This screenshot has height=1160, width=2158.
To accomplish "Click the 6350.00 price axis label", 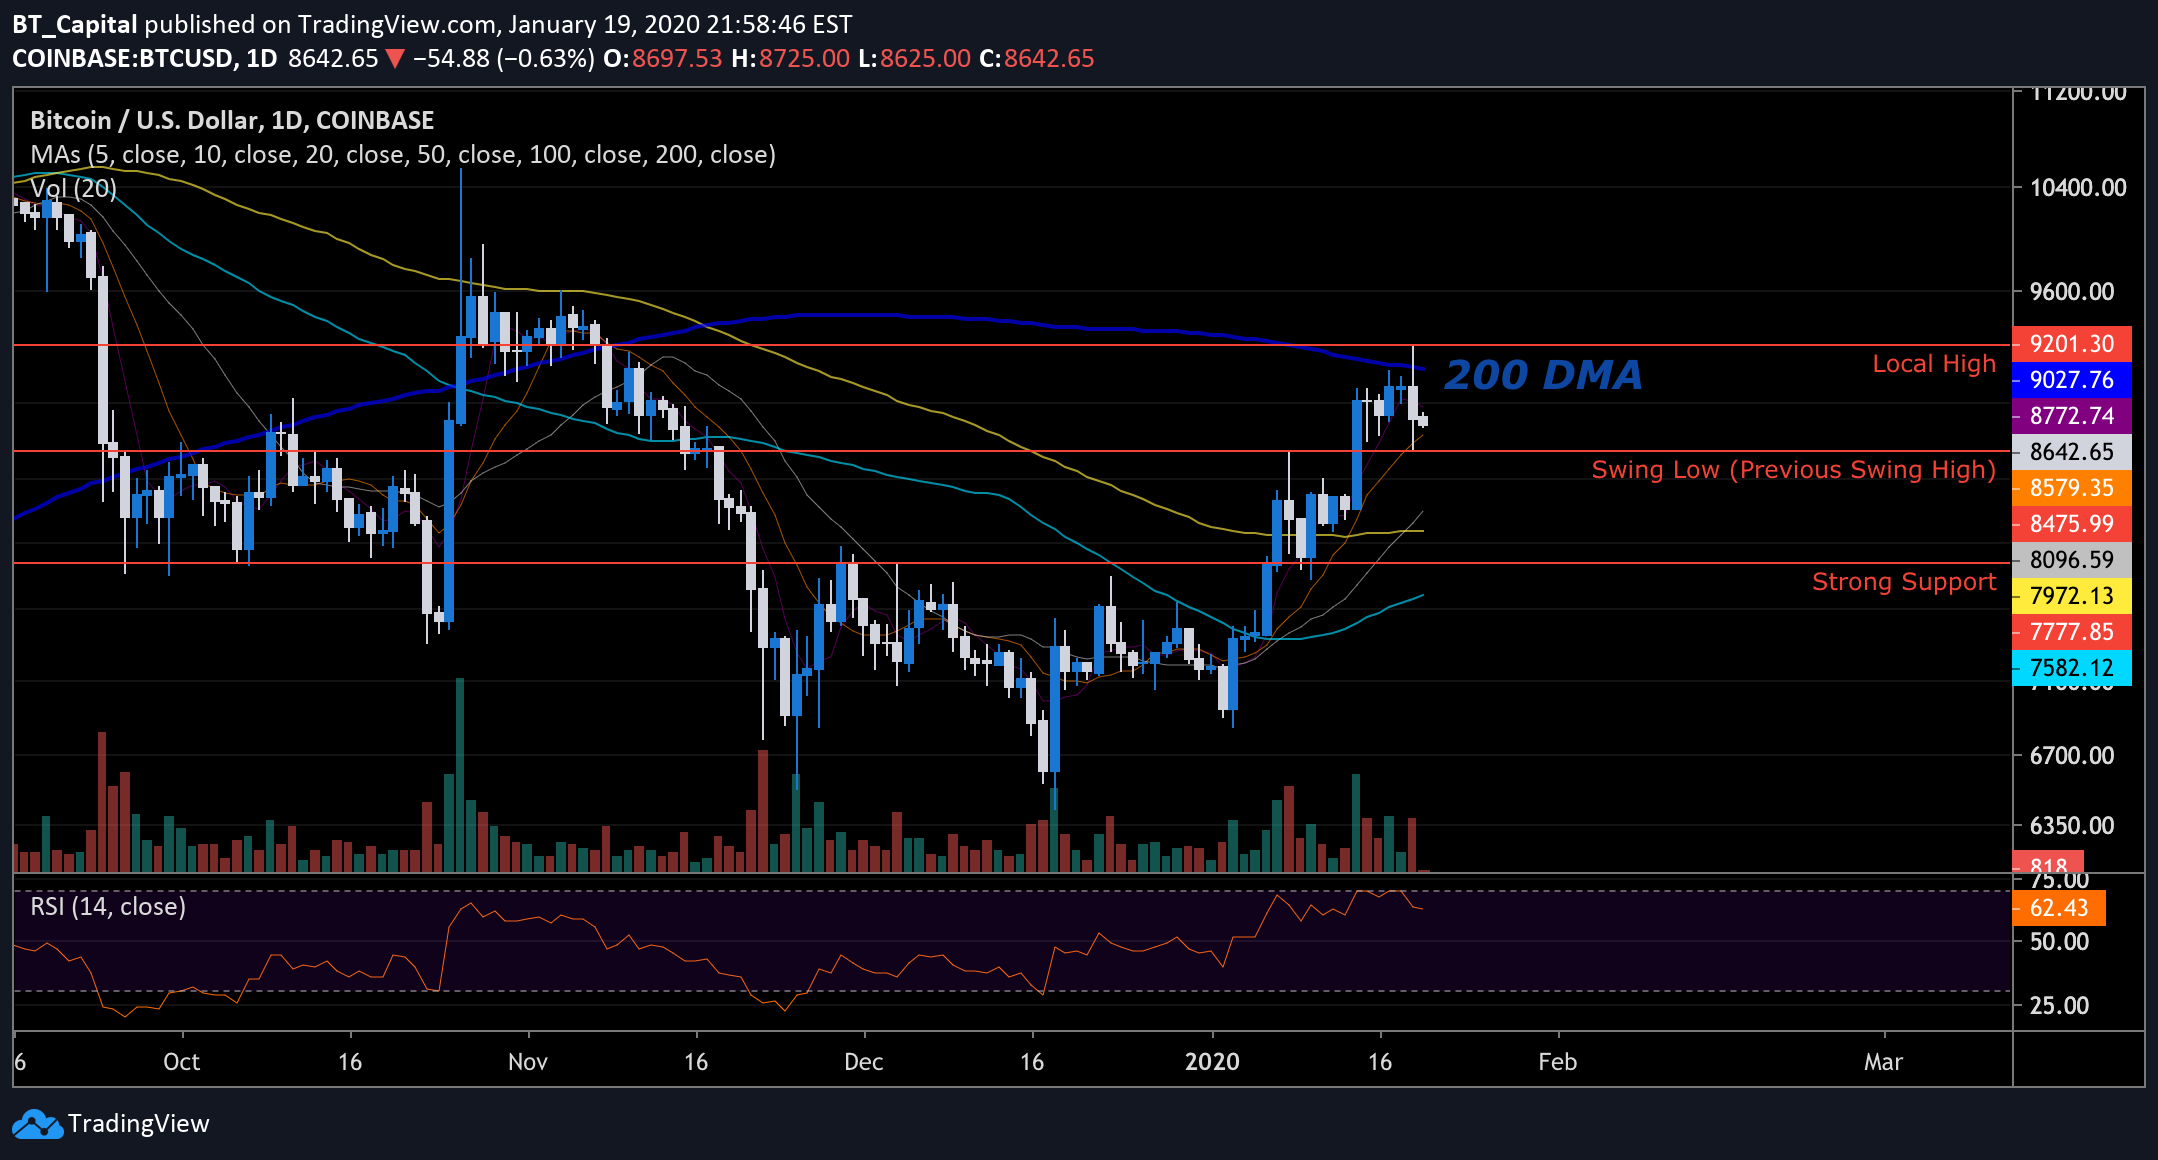I will coord(2072,826).
